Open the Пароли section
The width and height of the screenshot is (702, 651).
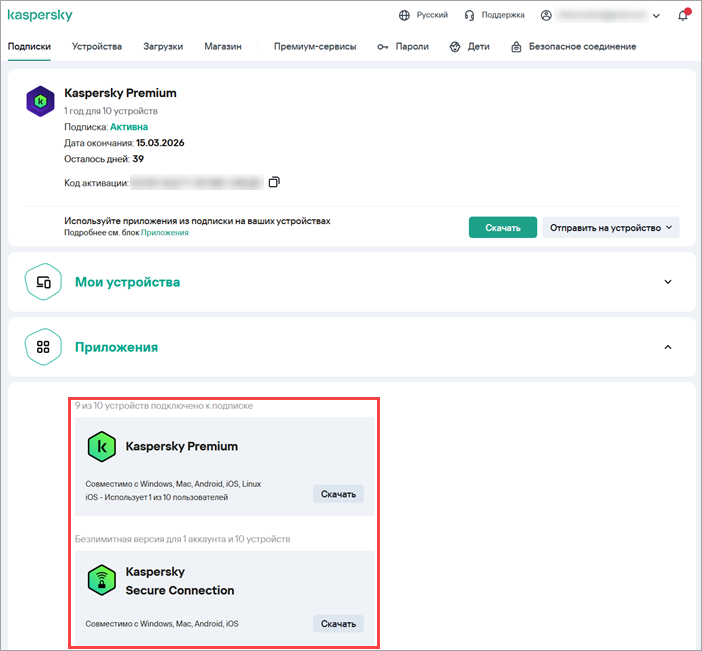coord(412,47)
